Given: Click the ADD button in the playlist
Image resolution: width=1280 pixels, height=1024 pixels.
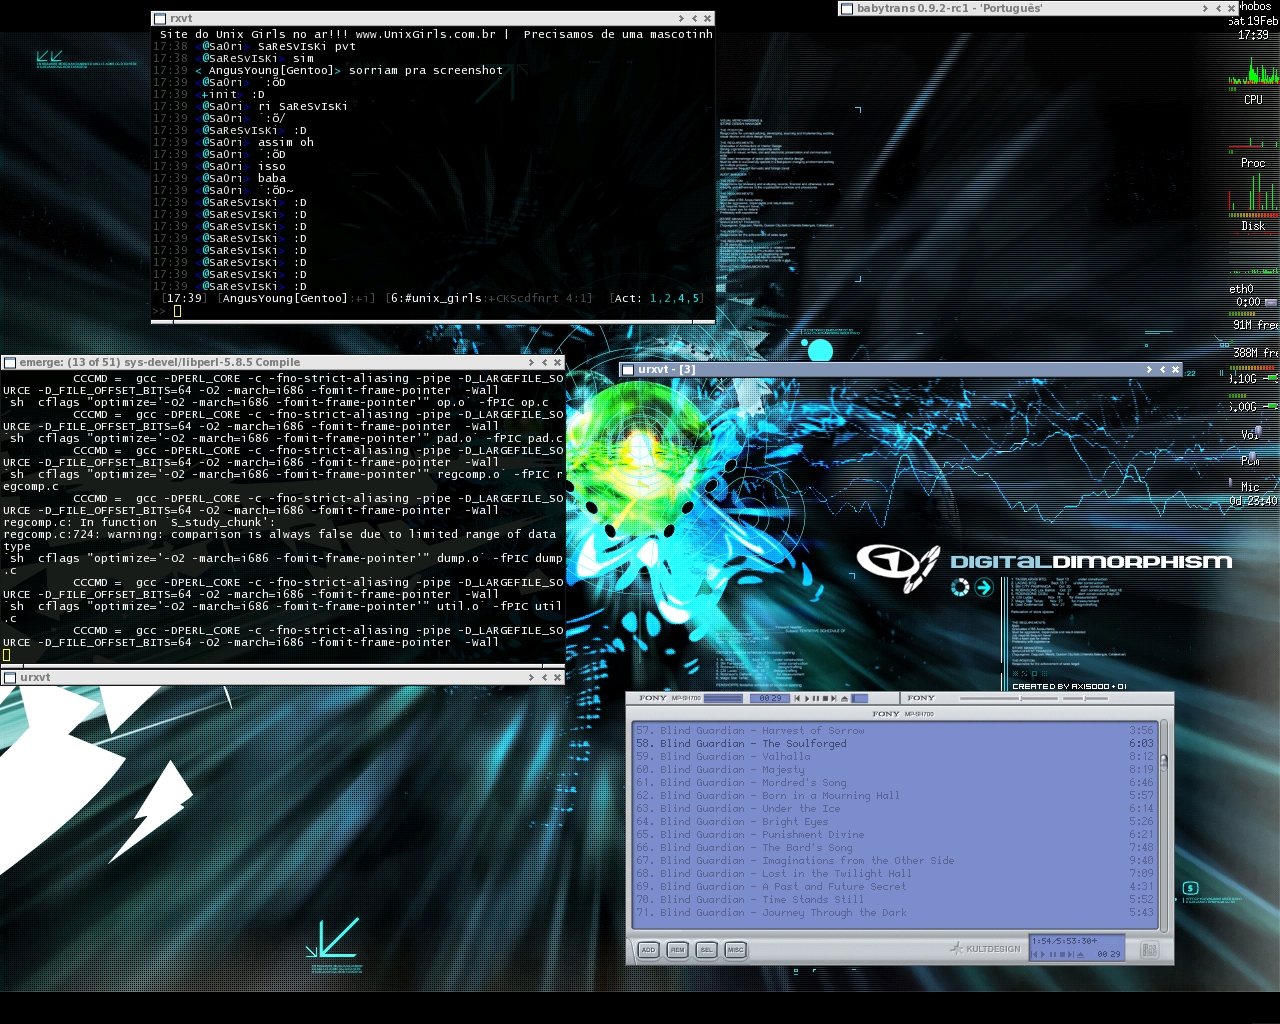Looking at the screenshot, I should [x=648, y=950].
